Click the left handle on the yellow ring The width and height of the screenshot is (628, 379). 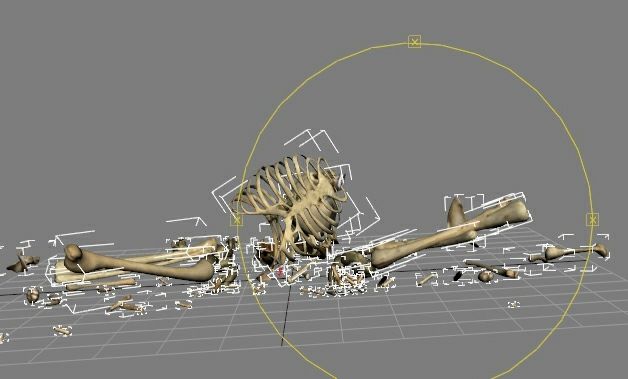point(237,220)
